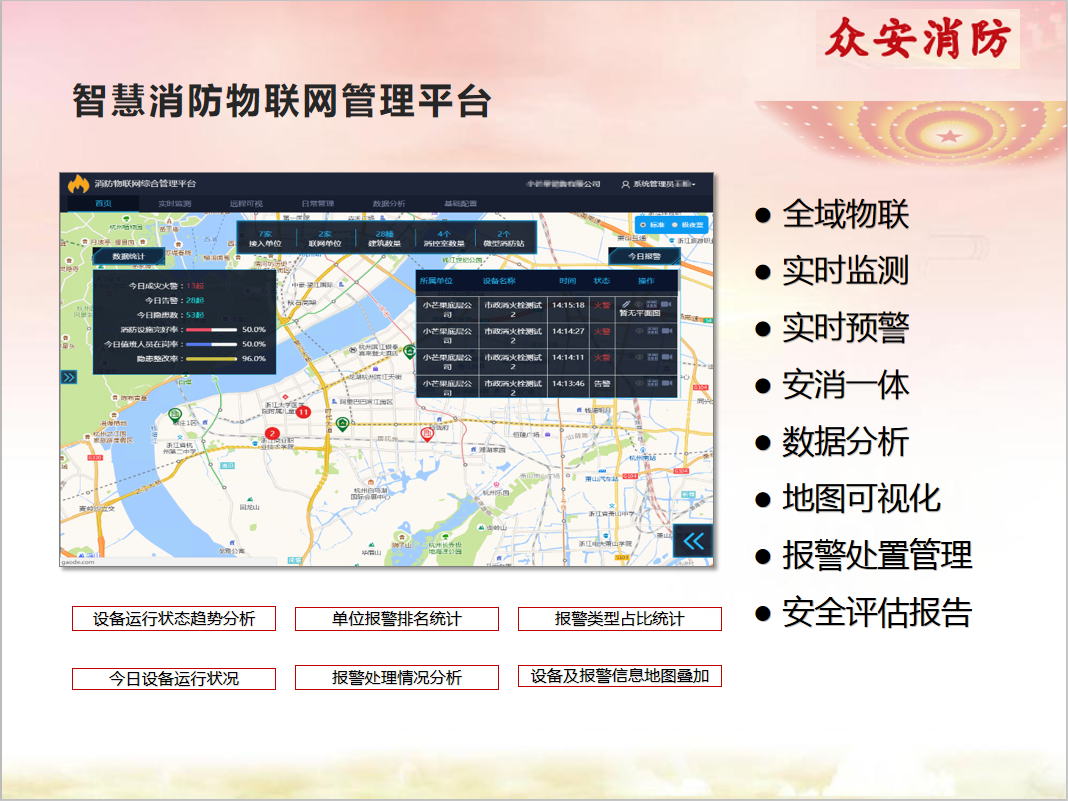1068x801 pixels.
Task: Click the 4个 消控室数量 stat tile
Action: (x=444, y=238)
